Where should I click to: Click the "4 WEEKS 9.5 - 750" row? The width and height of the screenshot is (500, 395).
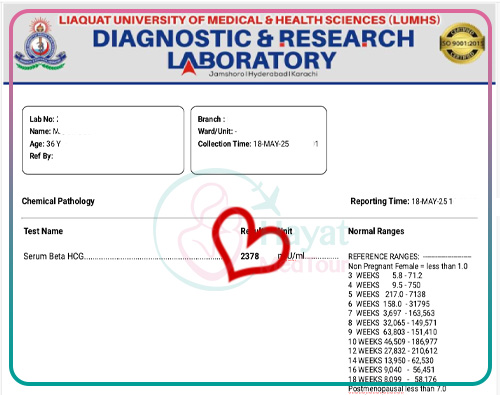(x=384, y=285)
